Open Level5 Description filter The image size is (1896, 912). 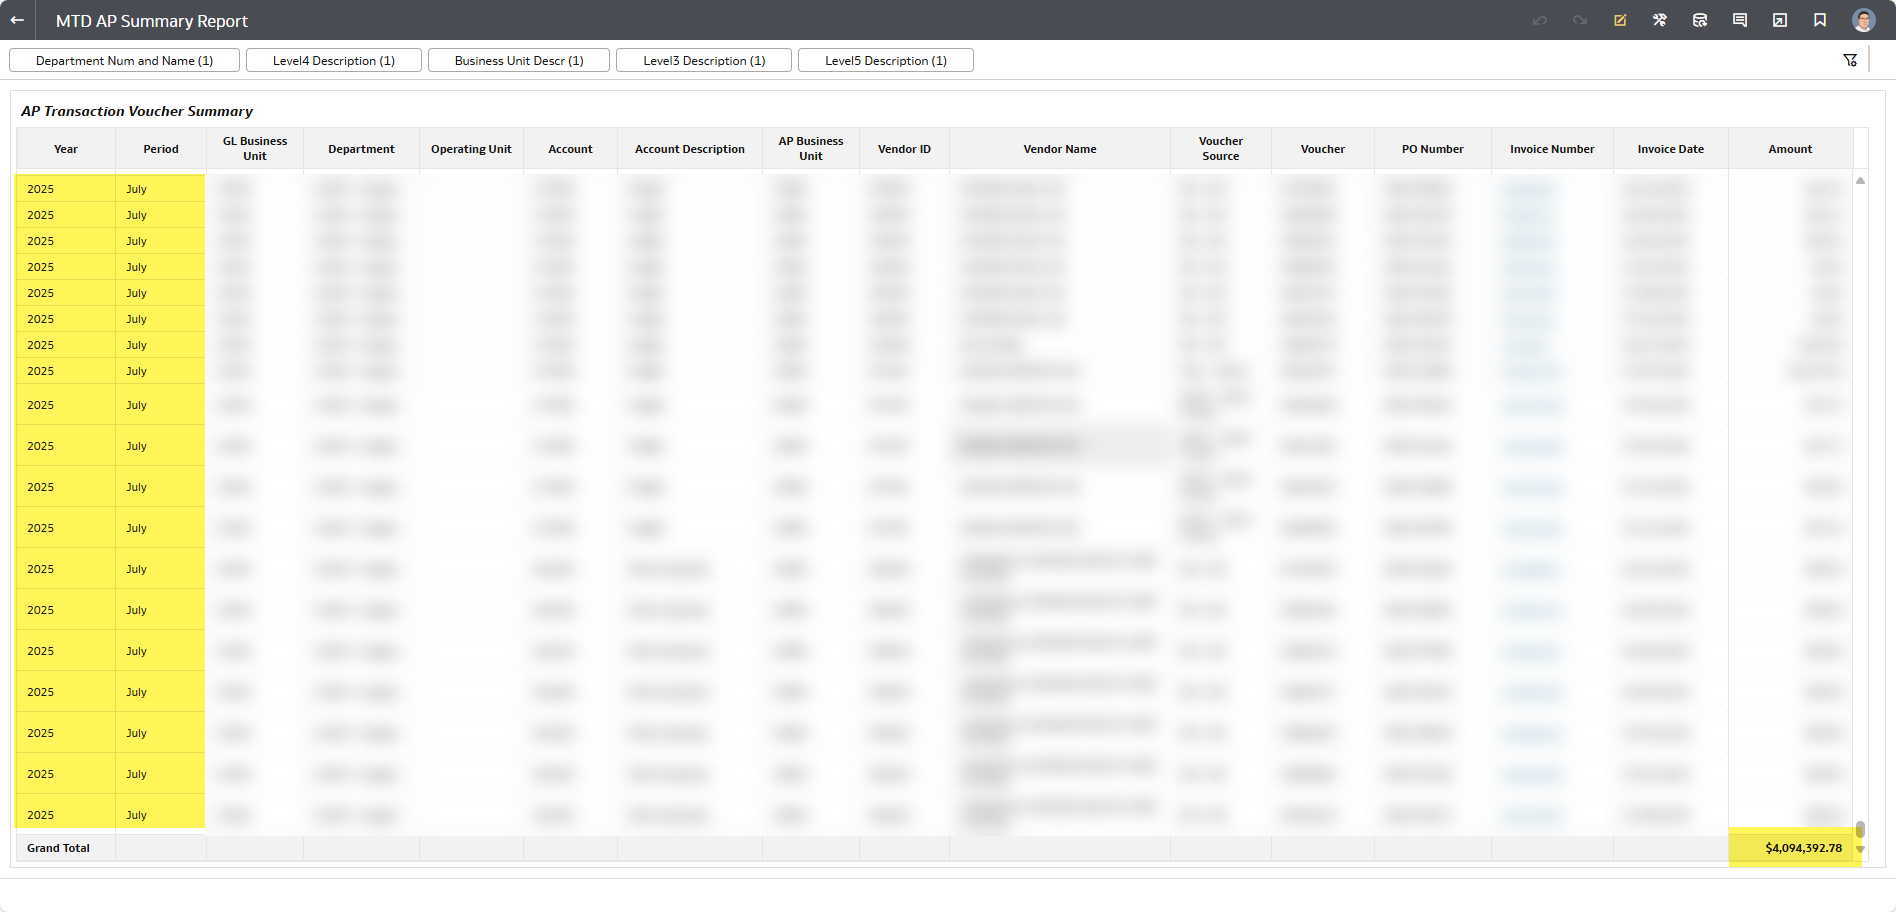coord(886,60)
